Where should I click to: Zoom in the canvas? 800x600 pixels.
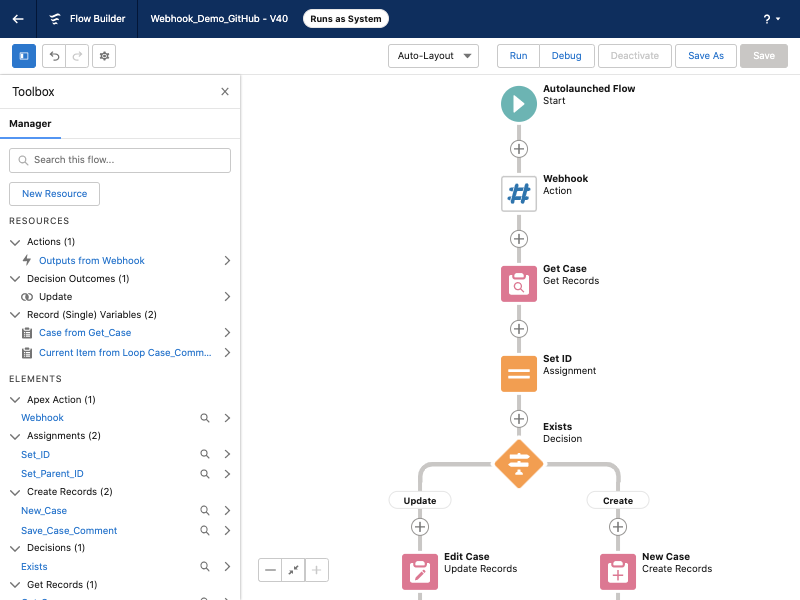coord(317,570)
